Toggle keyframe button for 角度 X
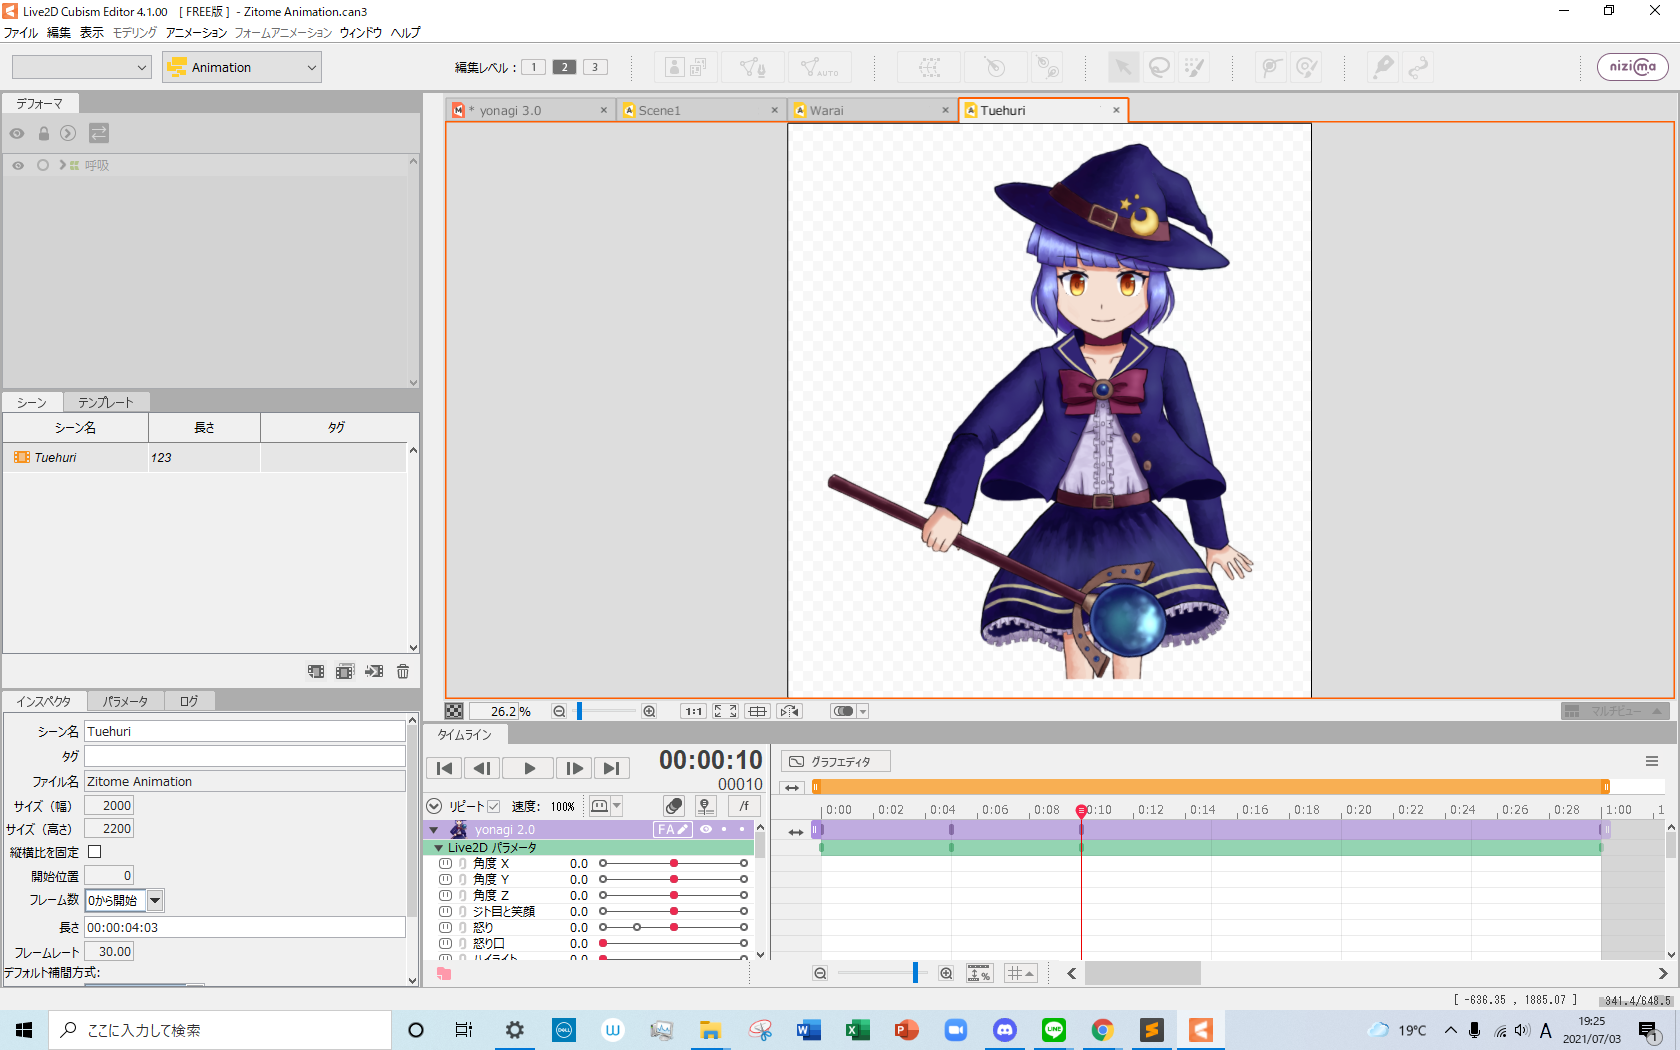Image resolution: width=1680 pixels, height=1050 pixels. (446, 864)
